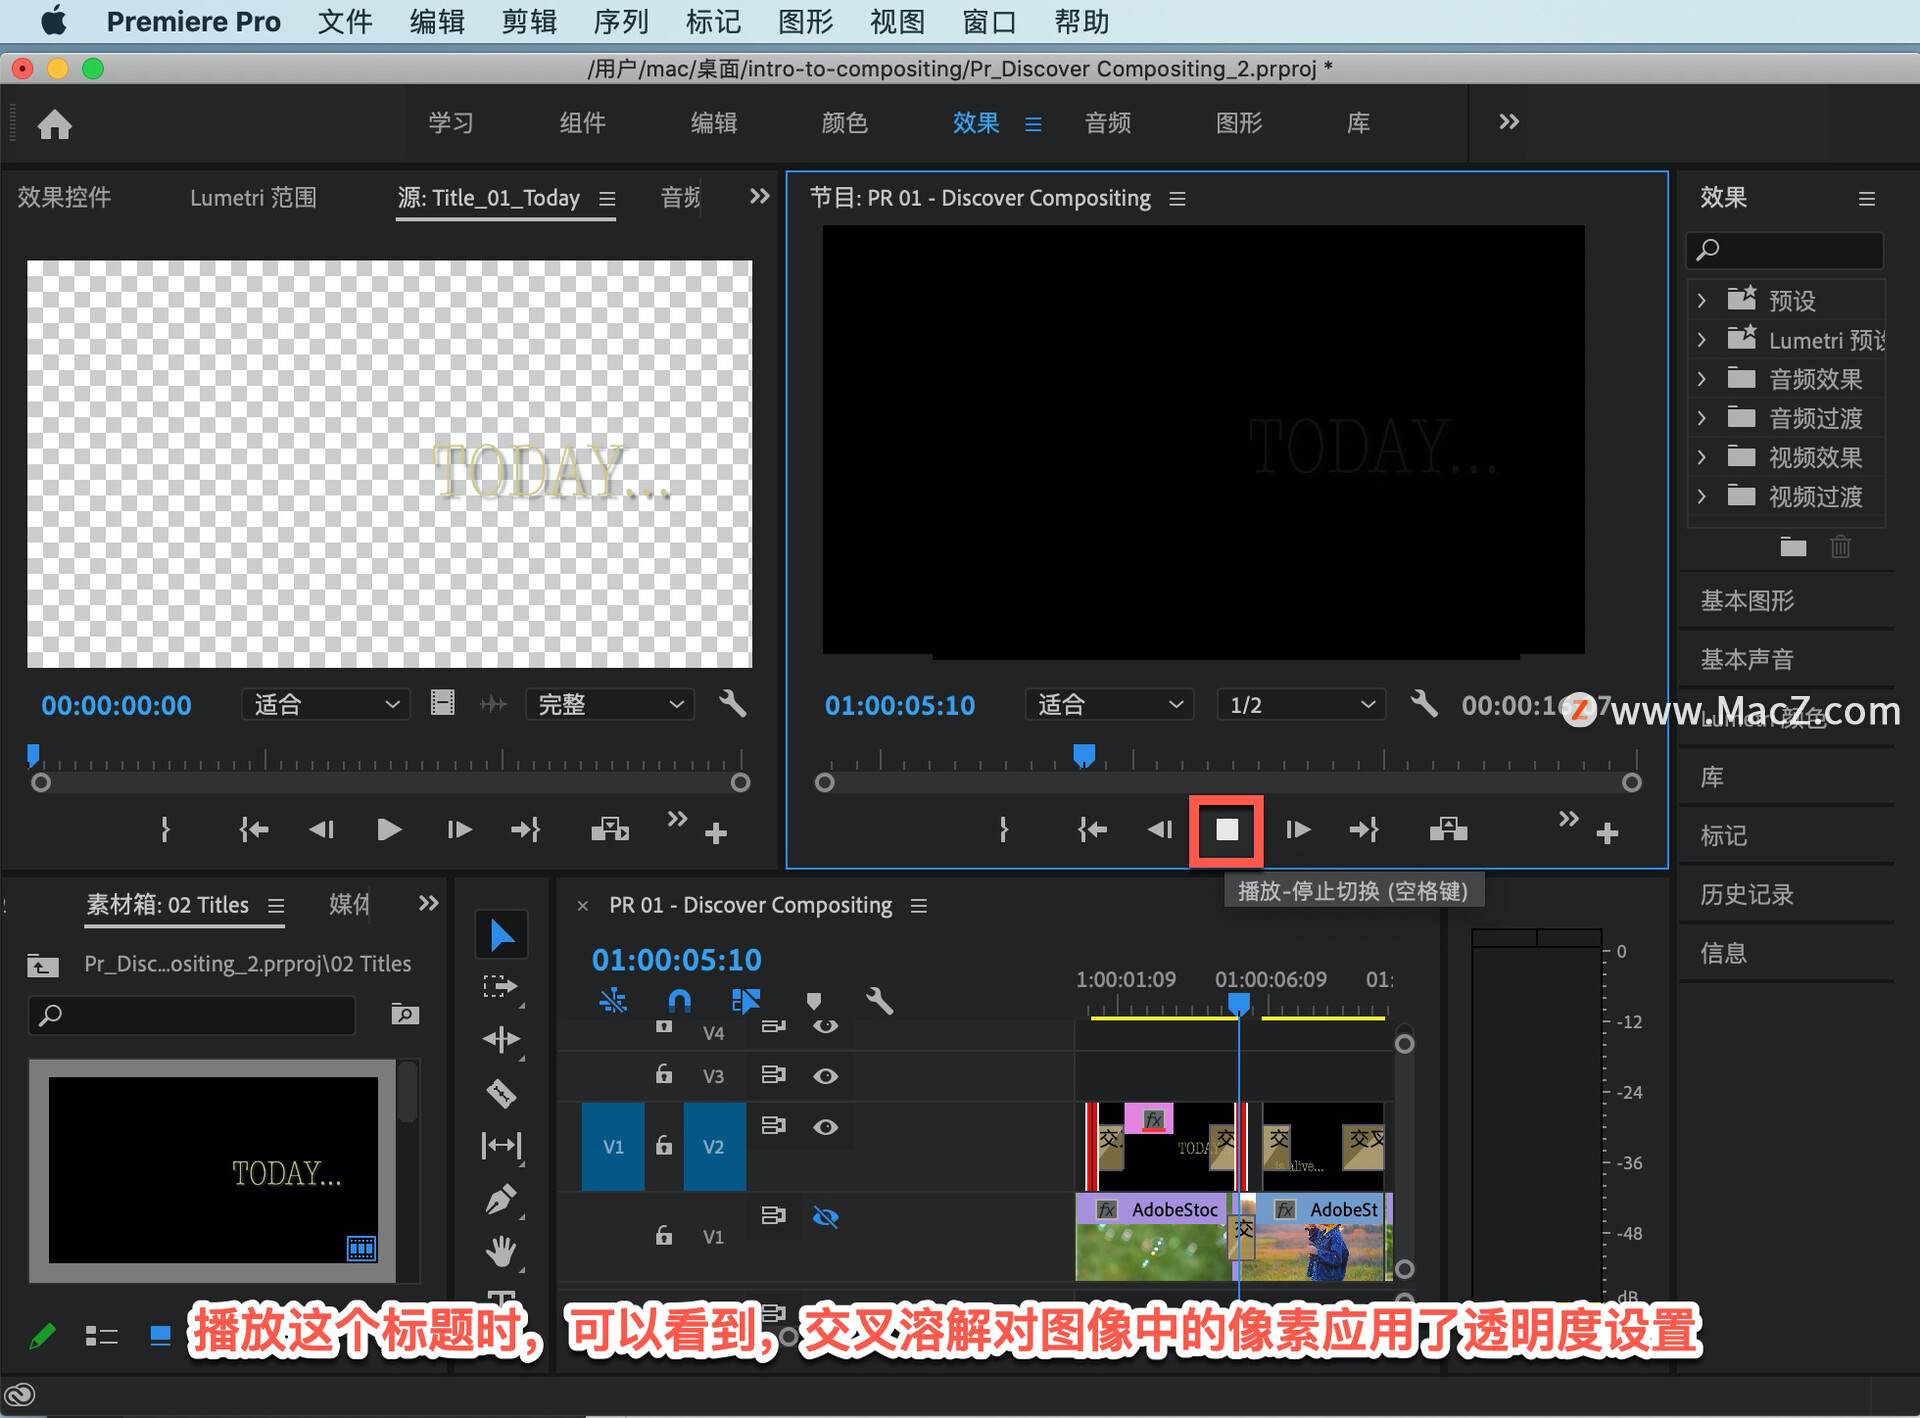Toggle V1 source patching button
This screenshot has height=1418, width=1920.
click(x=613, y=1146)
